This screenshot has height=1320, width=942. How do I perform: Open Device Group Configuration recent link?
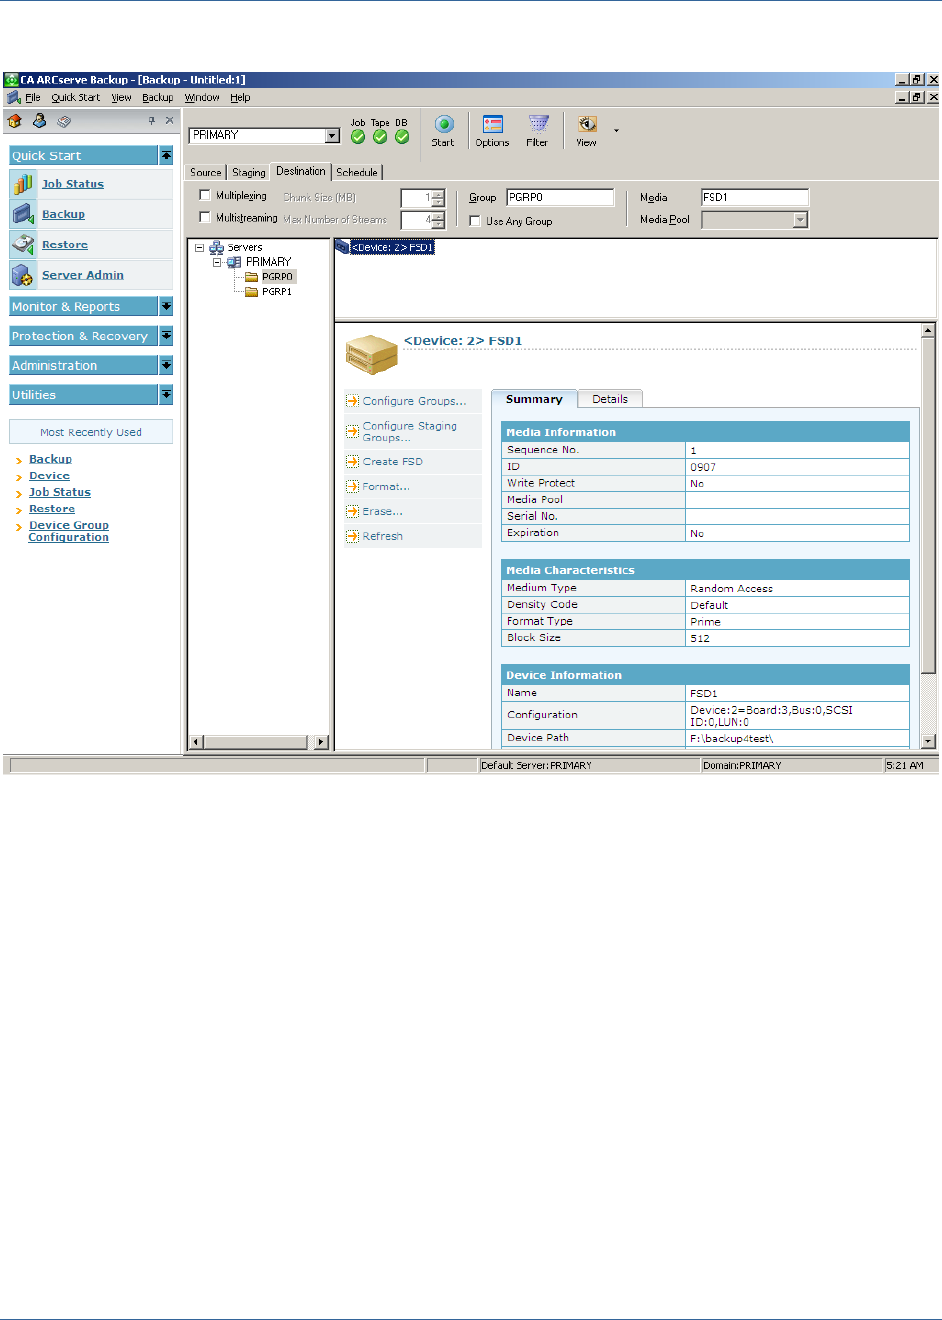(69, 531)
